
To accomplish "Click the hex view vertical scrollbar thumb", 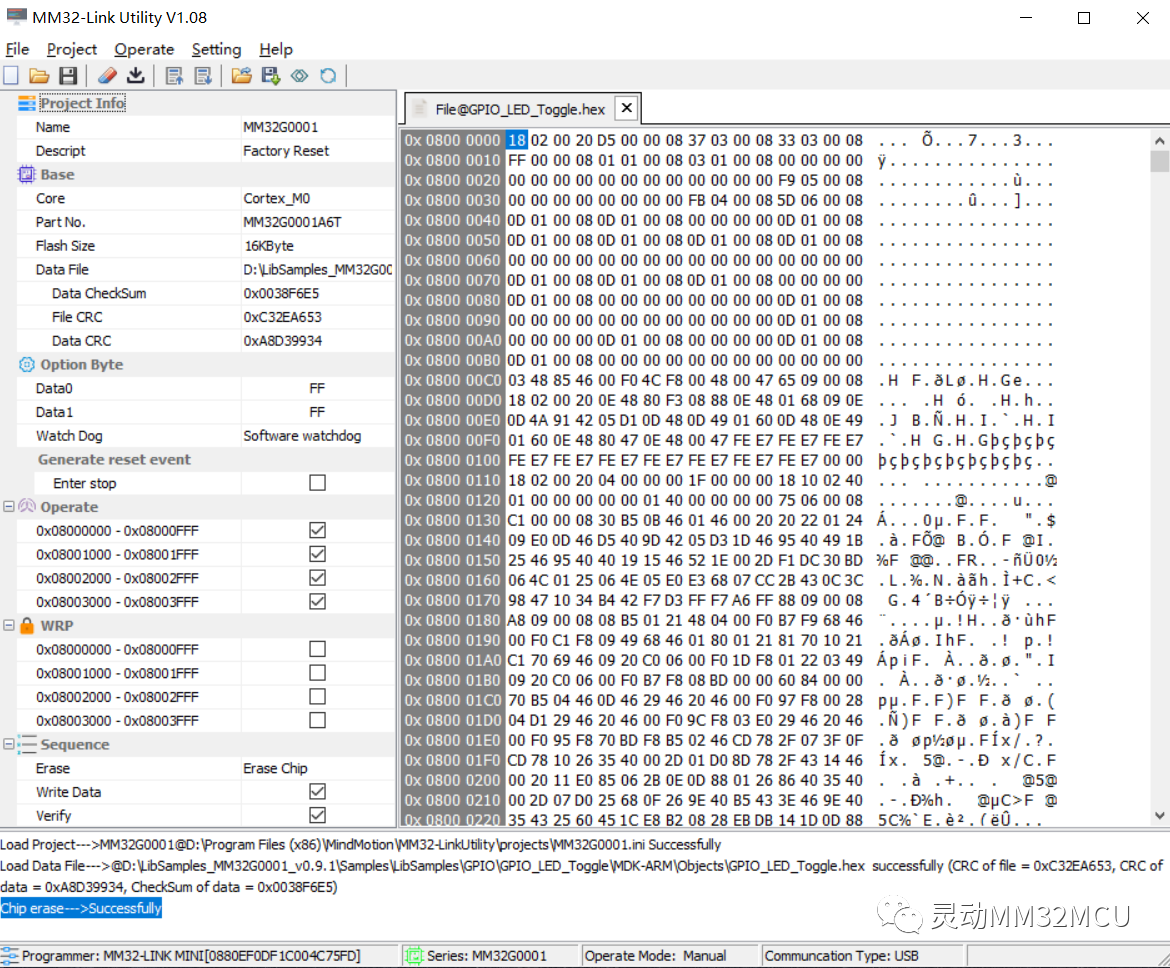I will click(1159, 161).
